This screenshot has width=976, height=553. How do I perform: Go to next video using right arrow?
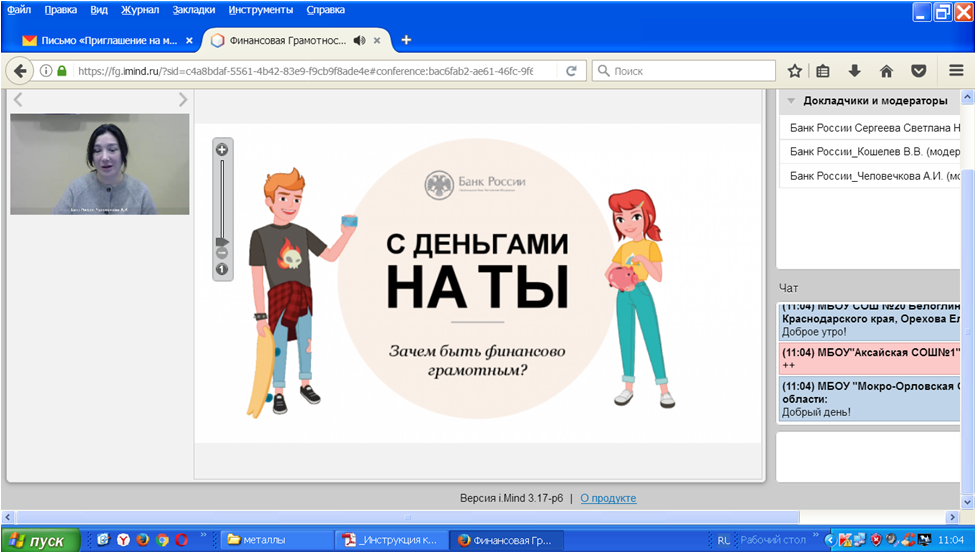point(182,99)
